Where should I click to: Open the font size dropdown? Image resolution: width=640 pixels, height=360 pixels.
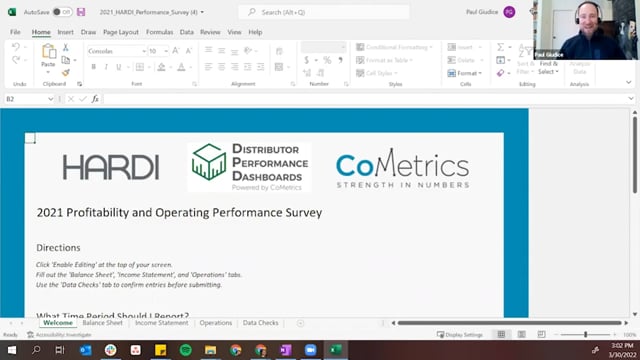[166, 51]
